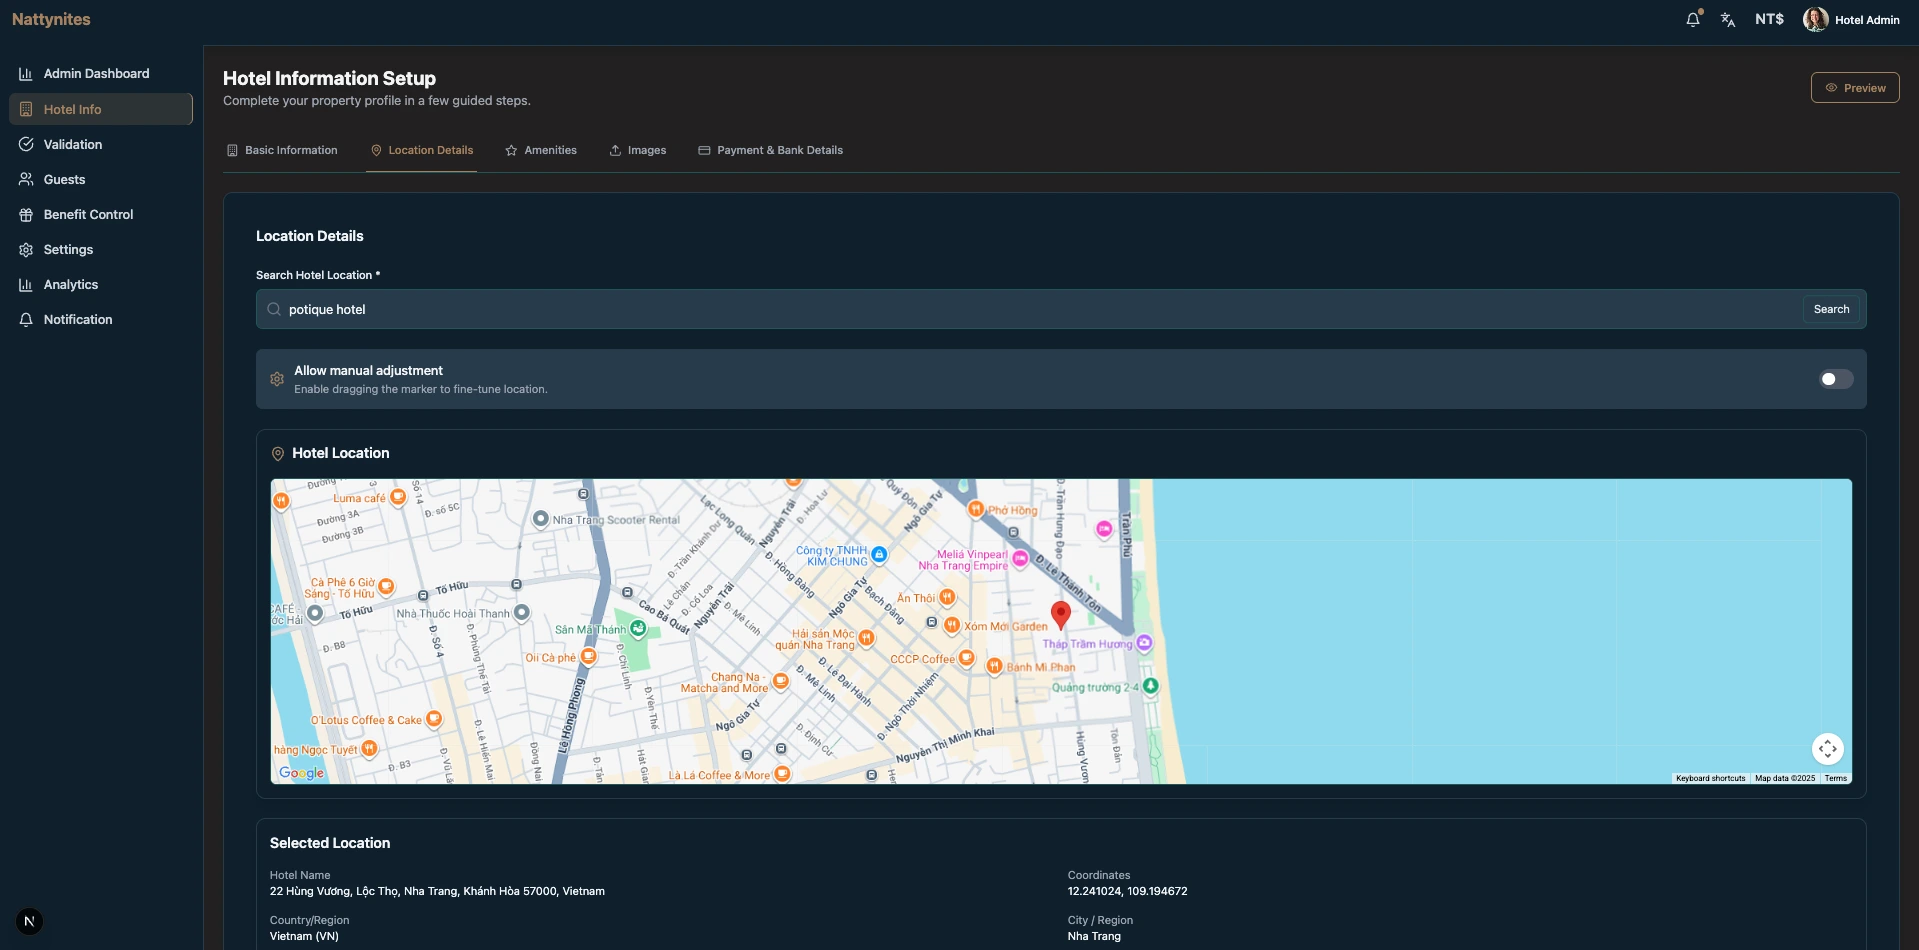
Task: Select the Hotel Info sidebar item
Action: [71, 109]
